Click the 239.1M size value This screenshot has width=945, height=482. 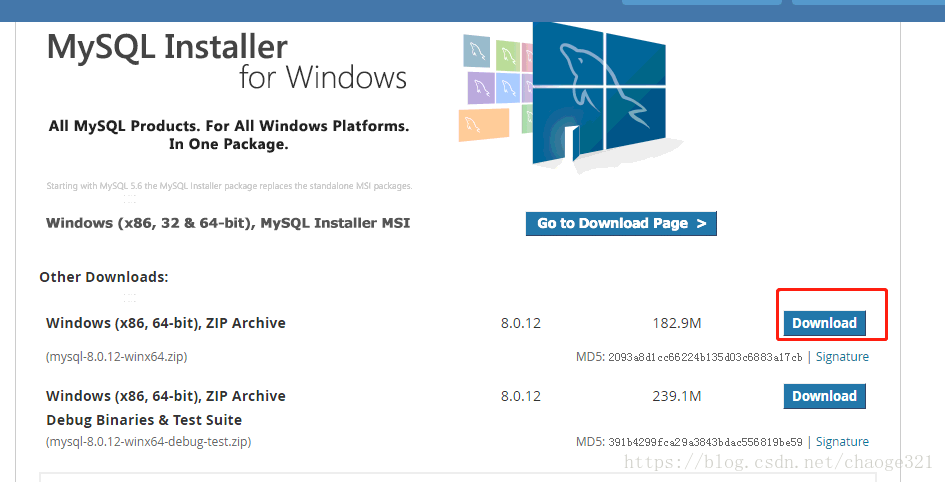(x=676, y=396)
